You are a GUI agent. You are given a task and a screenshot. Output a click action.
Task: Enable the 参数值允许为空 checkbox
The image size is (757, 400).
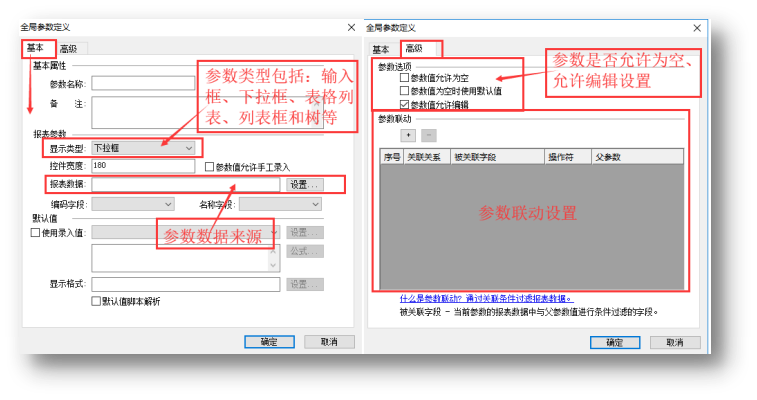pos(404,78)
